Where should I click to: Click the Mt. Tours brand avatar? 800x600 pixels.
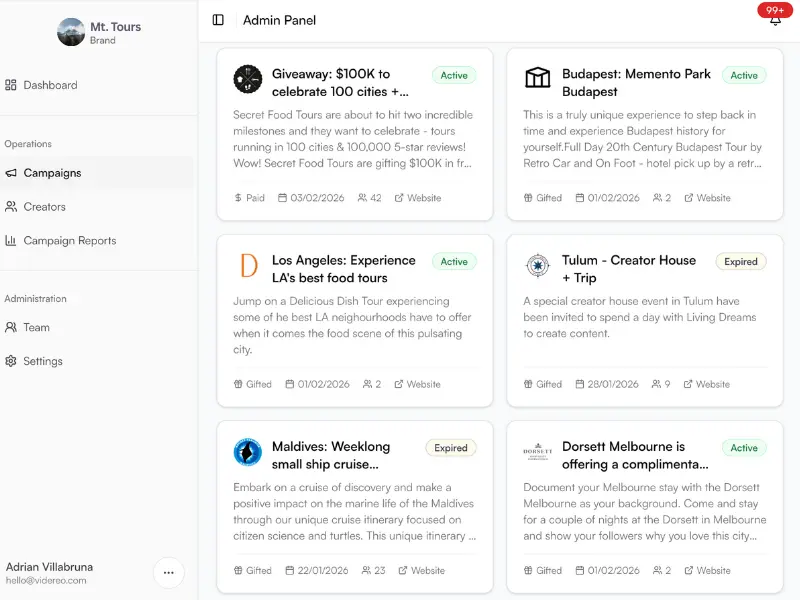(x=71, y=32)
